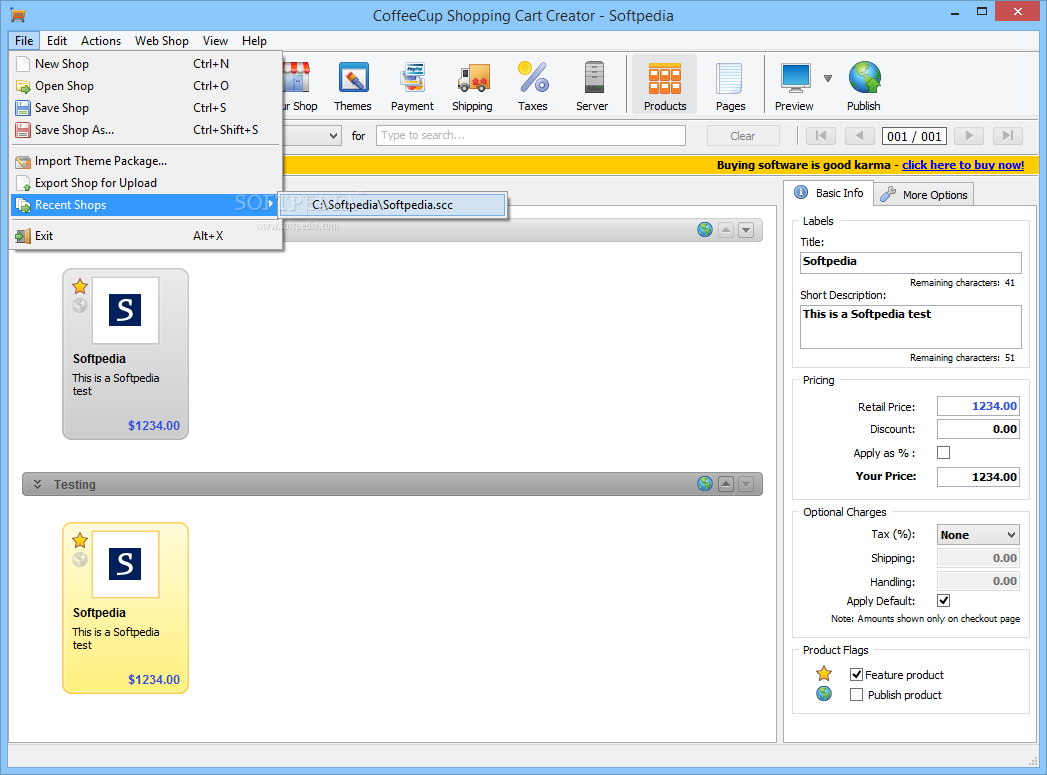Open the Web Shop menu
Image resolution: width=1047 pixels, height=775 pixels.
coord(162,41)
